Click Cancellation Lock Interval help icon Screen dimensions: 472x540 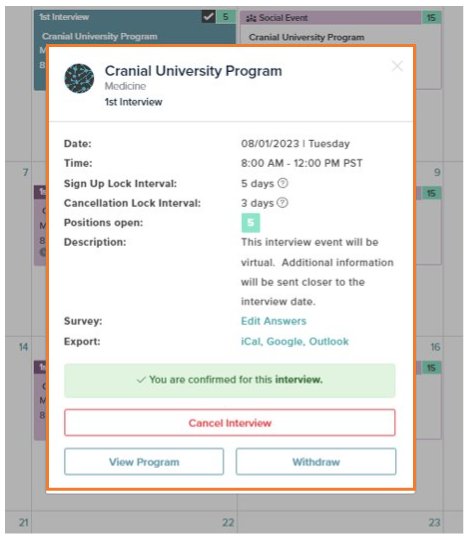tap(283, 203)
